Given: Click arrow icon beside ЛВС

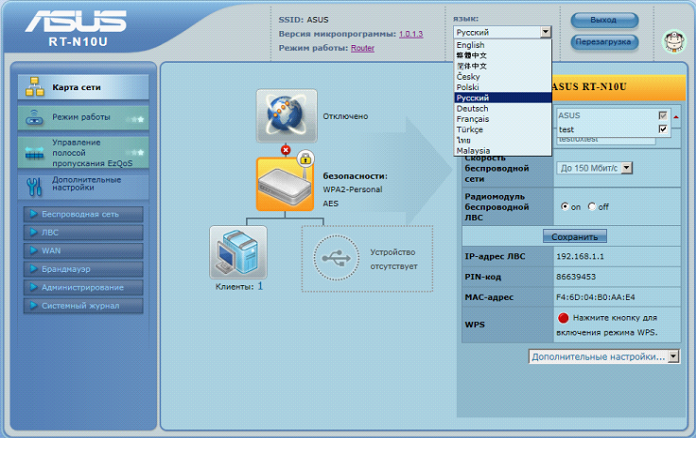Looking at the screenshot, I should tap(33, 232).
